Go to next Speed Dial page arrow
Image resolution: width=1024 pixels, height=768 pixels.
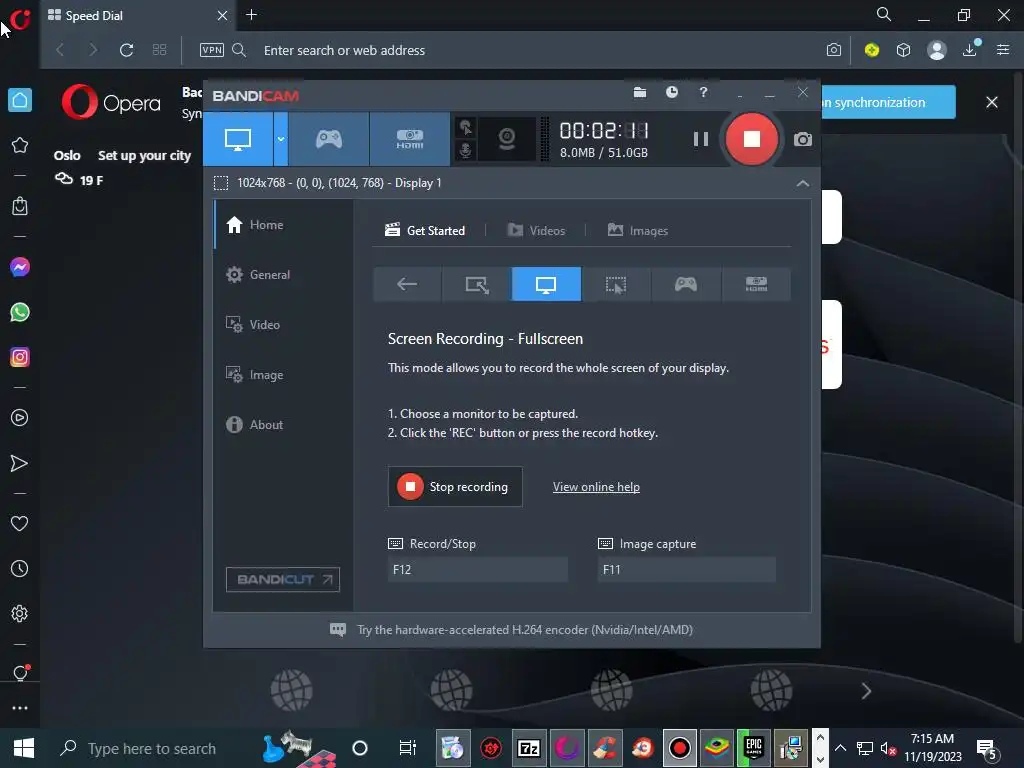866,691
